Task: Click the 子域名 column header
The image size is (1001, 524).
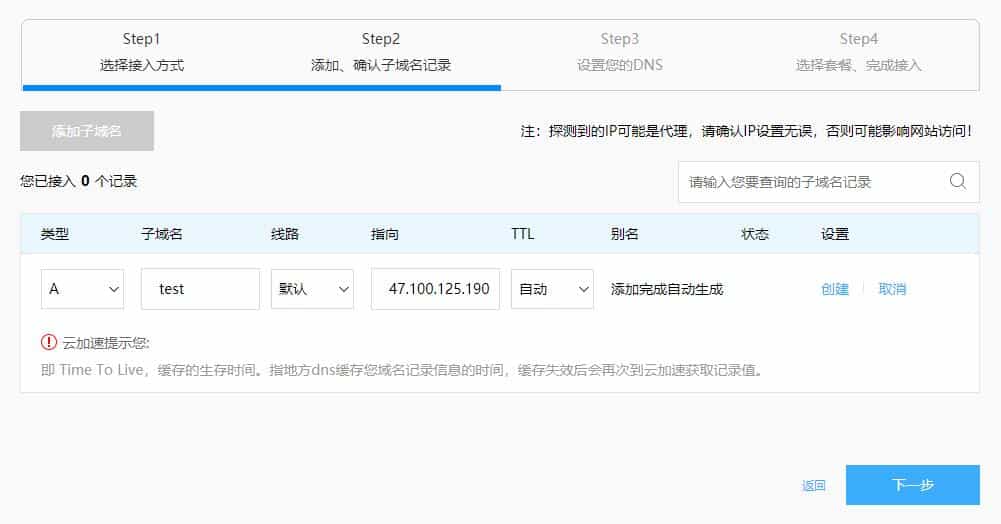Action: coord(162,234)
